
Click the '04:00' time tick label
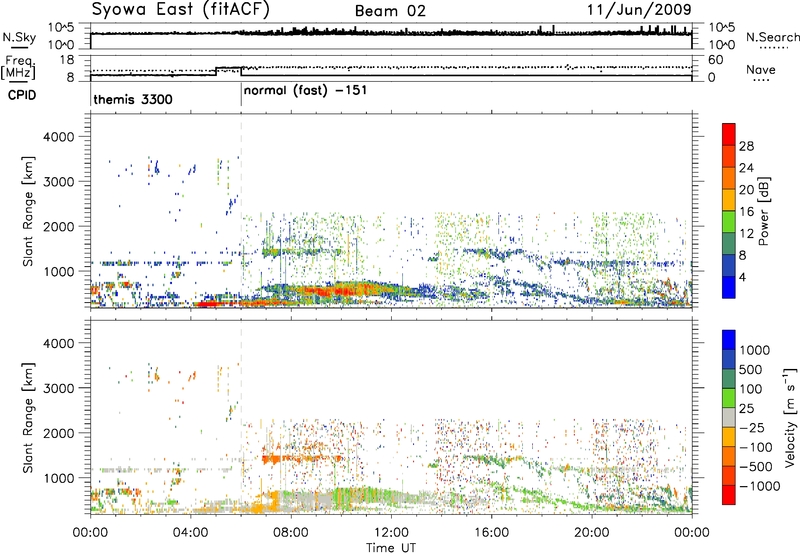click(190, 533)
